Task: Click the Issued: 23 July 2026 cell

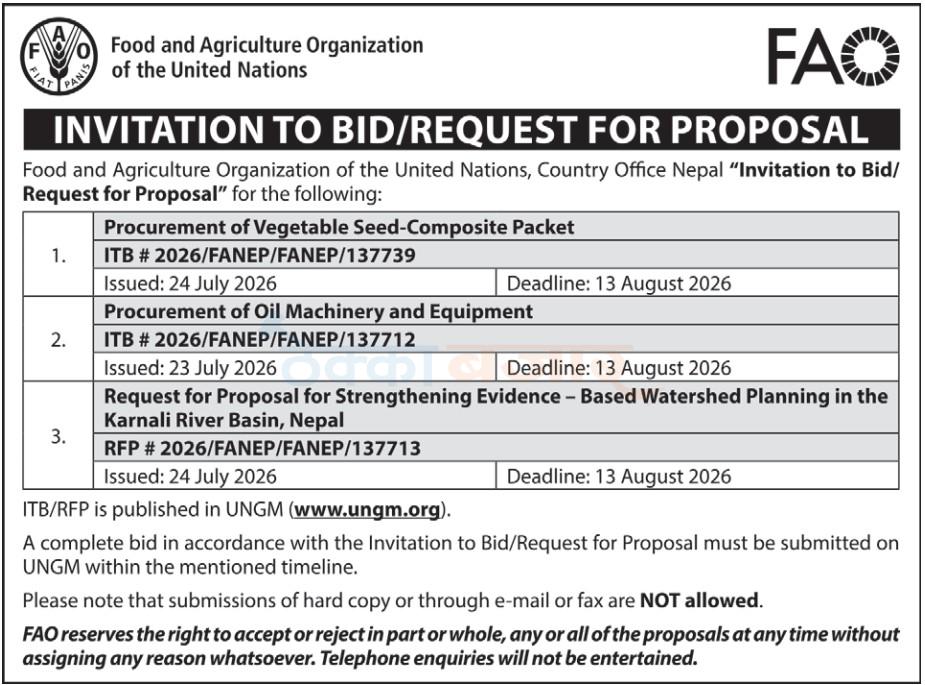Action: pos(294,368)
